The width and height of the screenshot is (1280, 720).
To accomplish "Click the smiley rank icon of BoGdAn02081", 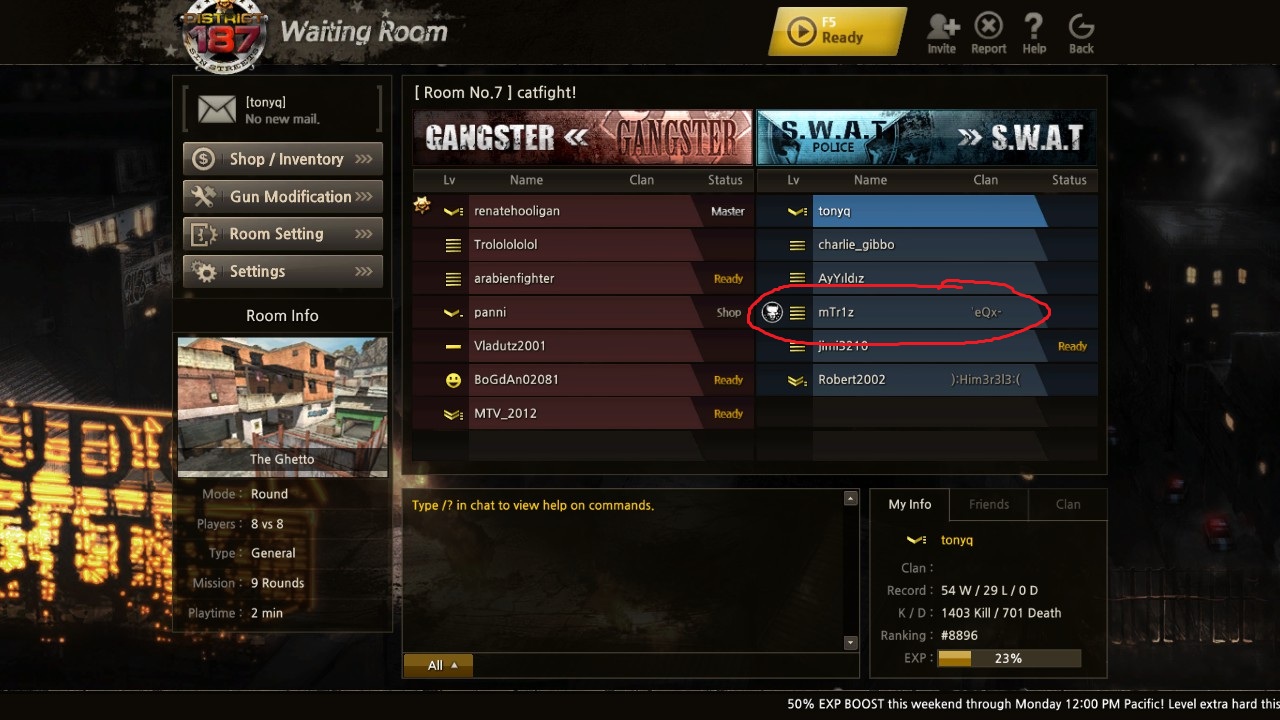I will (453, 380).
